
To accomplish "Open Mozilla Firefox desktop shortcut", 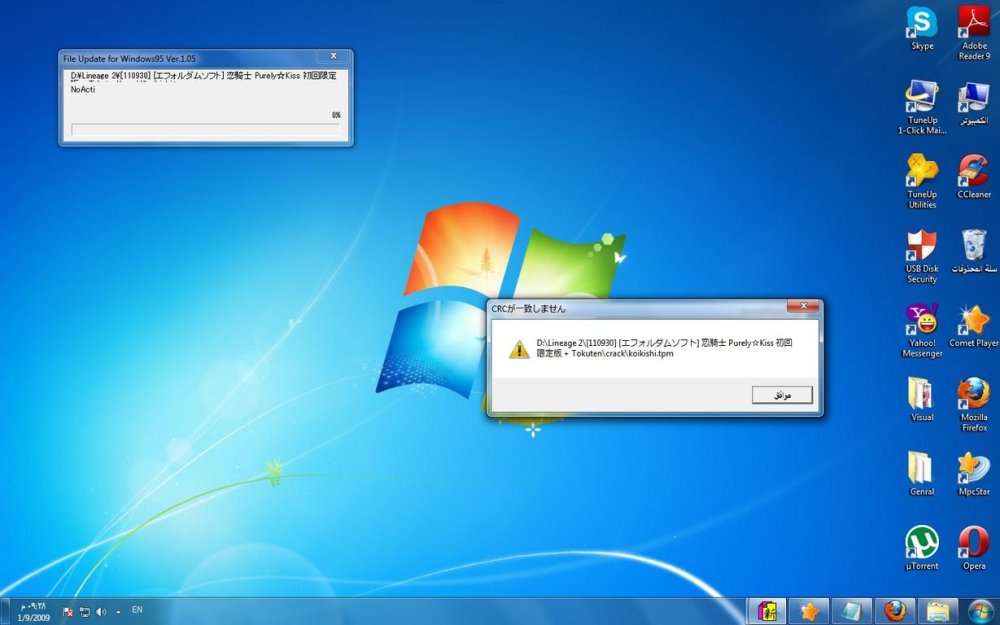I will click(973, 394).
